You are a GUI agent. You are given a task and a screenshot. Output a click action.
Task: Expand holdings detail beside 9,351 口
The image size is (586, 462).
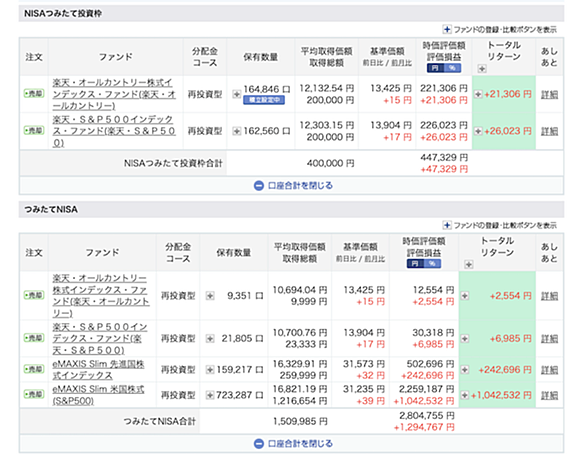[x=210, y=296]
